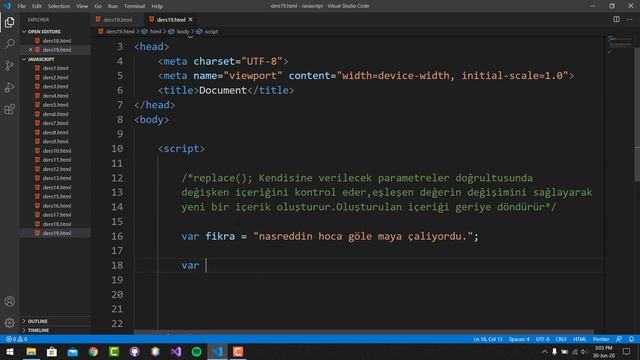
Task: Click the html breadcrumb item
Action: click(155, 31)
